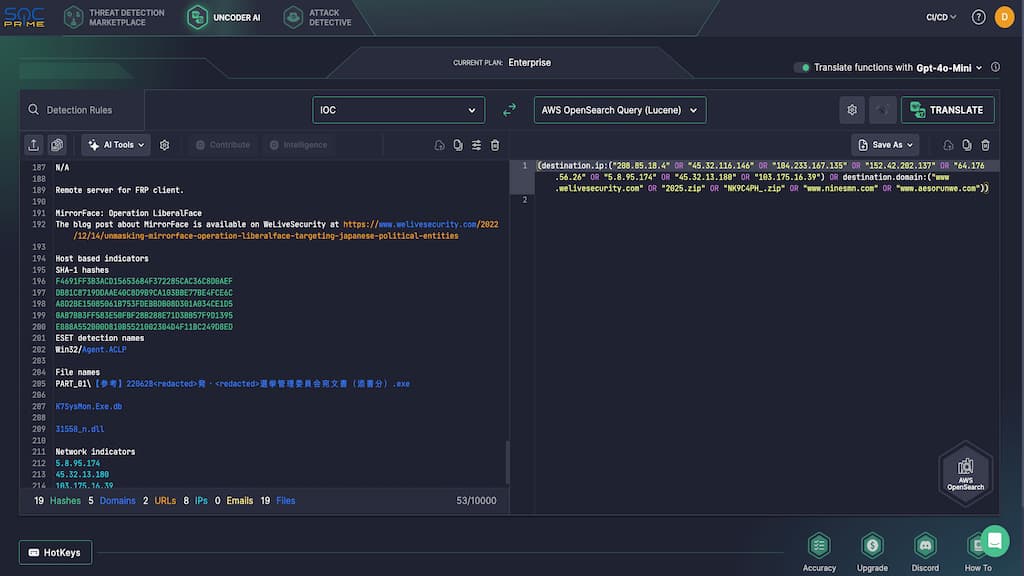Toggle Translate functions with AI switch
Image resolution: width=1024 pixels, height=576 pixels.
[802, 68]
